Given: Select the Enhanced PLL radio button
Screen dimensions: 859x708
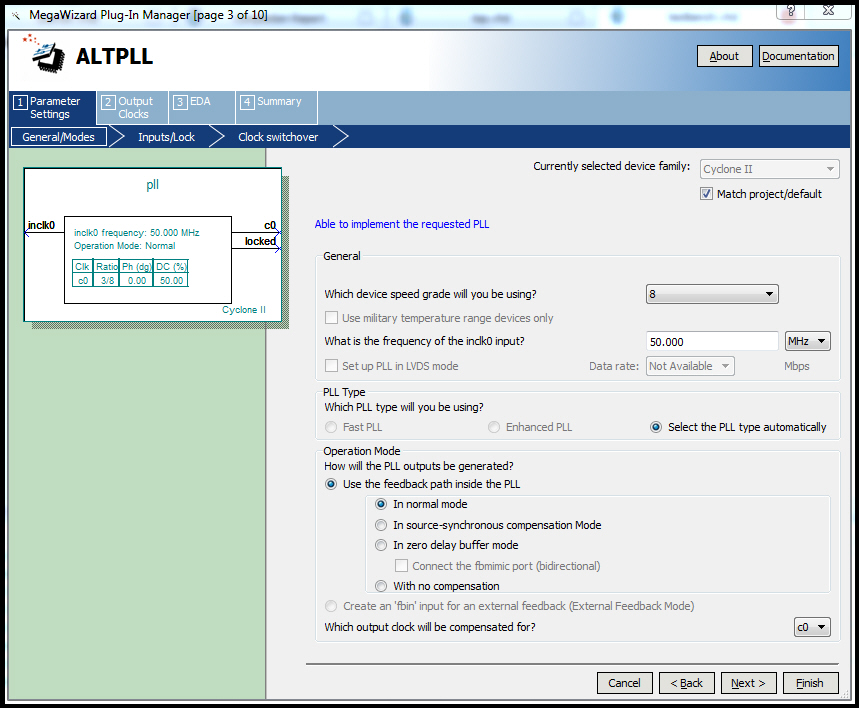Looking at the screenshot, I should pos(494,427).
